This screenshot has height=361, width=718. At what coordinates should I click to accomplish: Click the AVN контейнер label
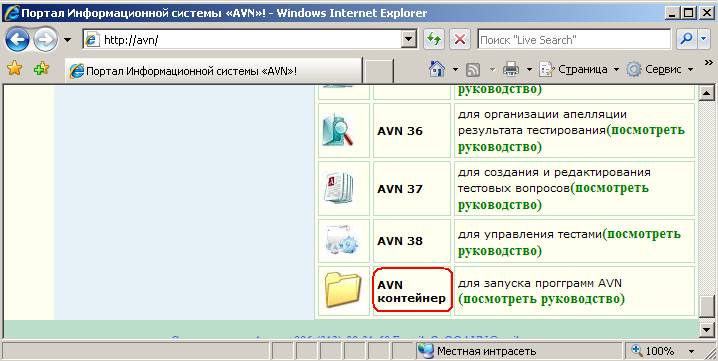pyautogui.click(x=411, y=291)
